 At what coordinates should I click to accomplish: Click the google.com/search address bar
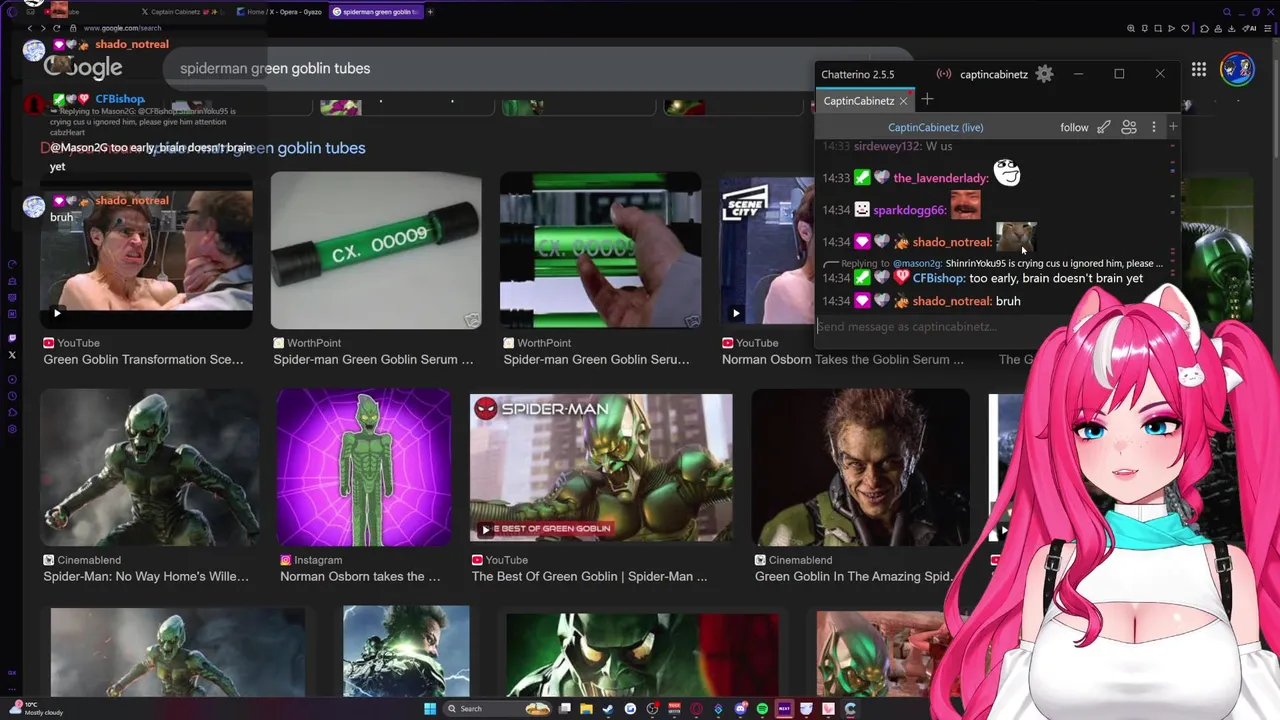pos(122,28)
